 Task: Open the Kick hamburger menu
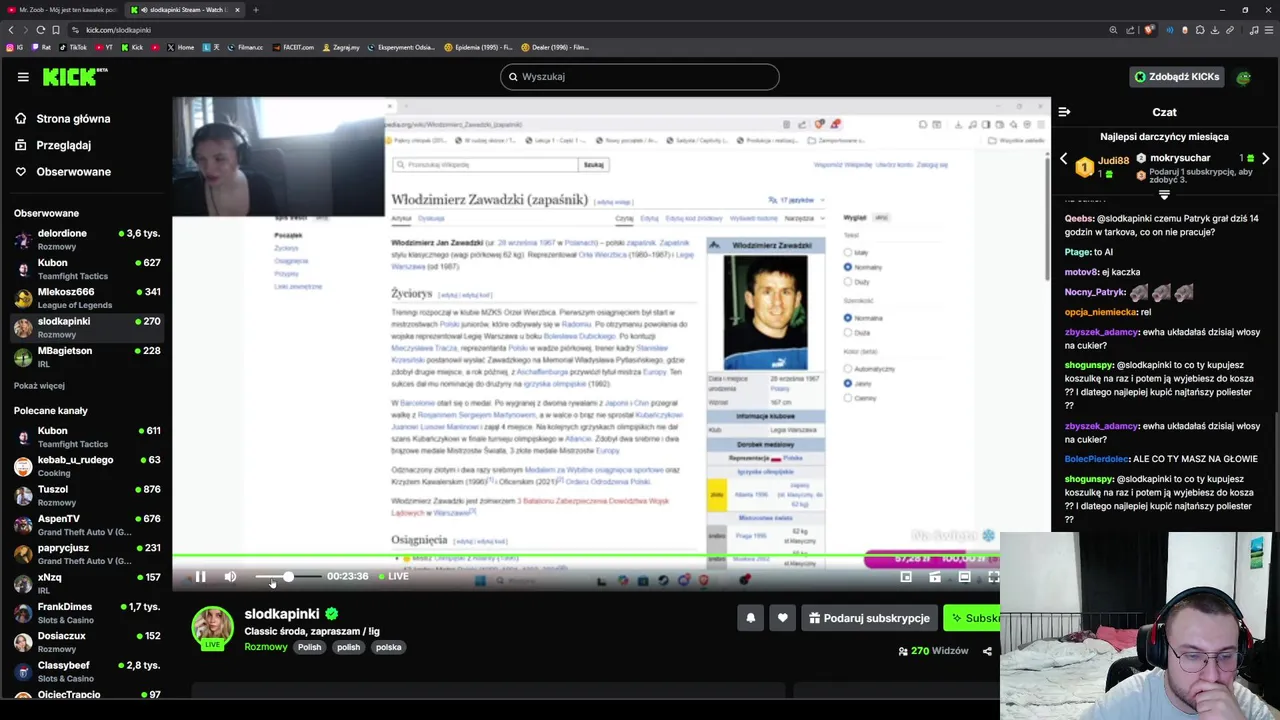(x=23, y=77)
